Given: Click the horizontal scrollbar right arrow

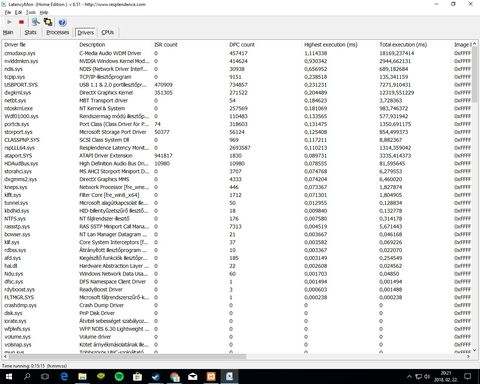Looking at the screenshot, I should (x=468, y=357).
